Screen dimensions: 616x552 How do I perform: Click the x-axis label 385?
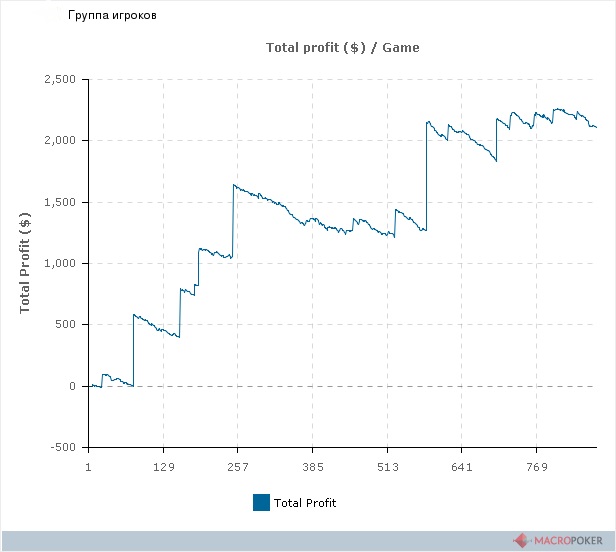point(313,467)
